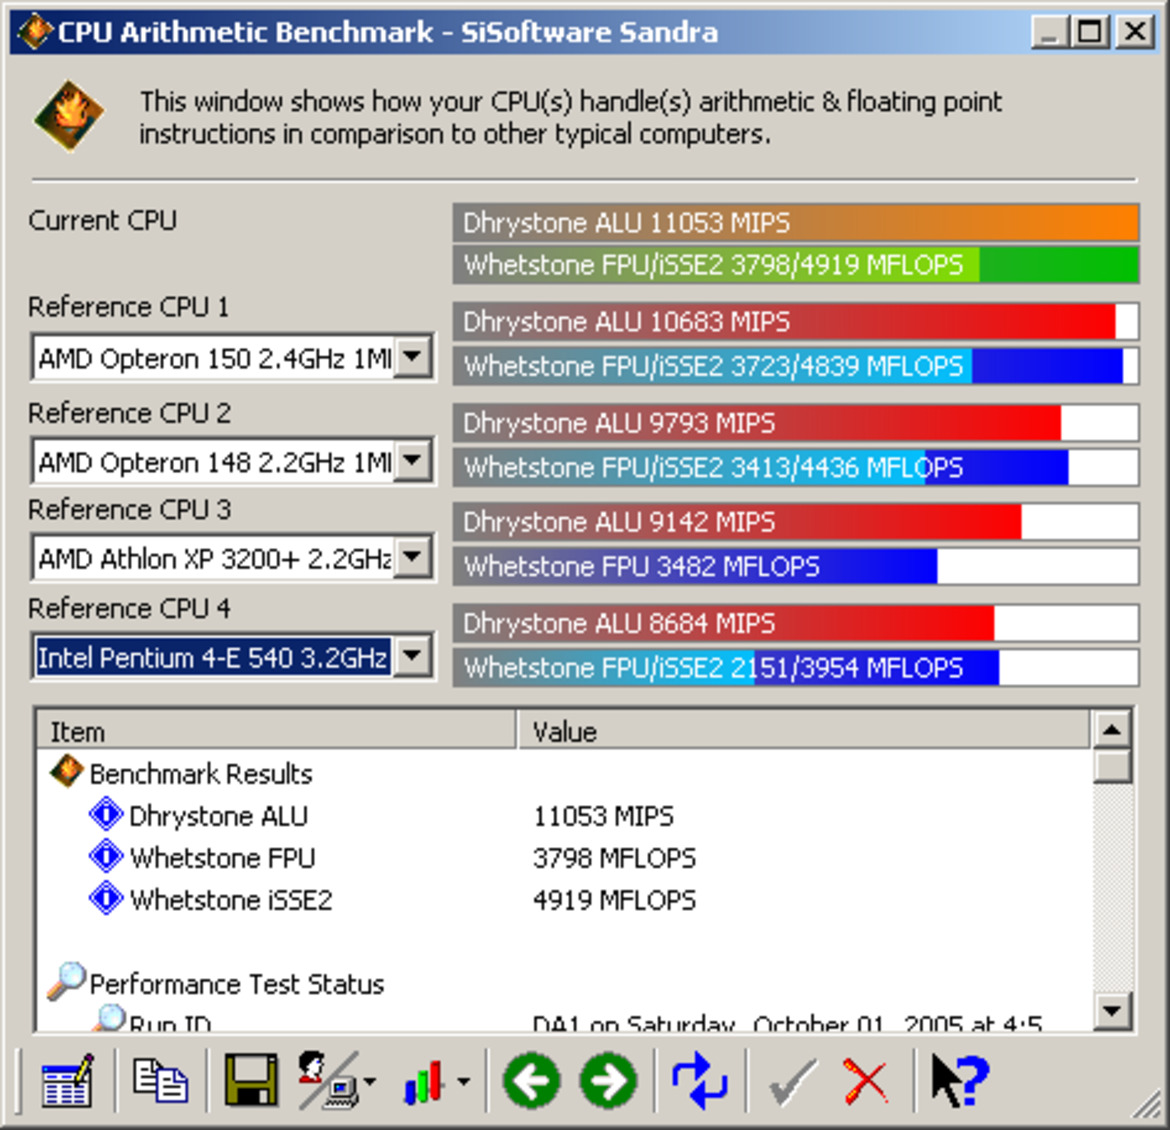The image size is (1170, 1130).
Task: Expand Reference CPU 1 dropdown arrow
Action: (413, 358)
